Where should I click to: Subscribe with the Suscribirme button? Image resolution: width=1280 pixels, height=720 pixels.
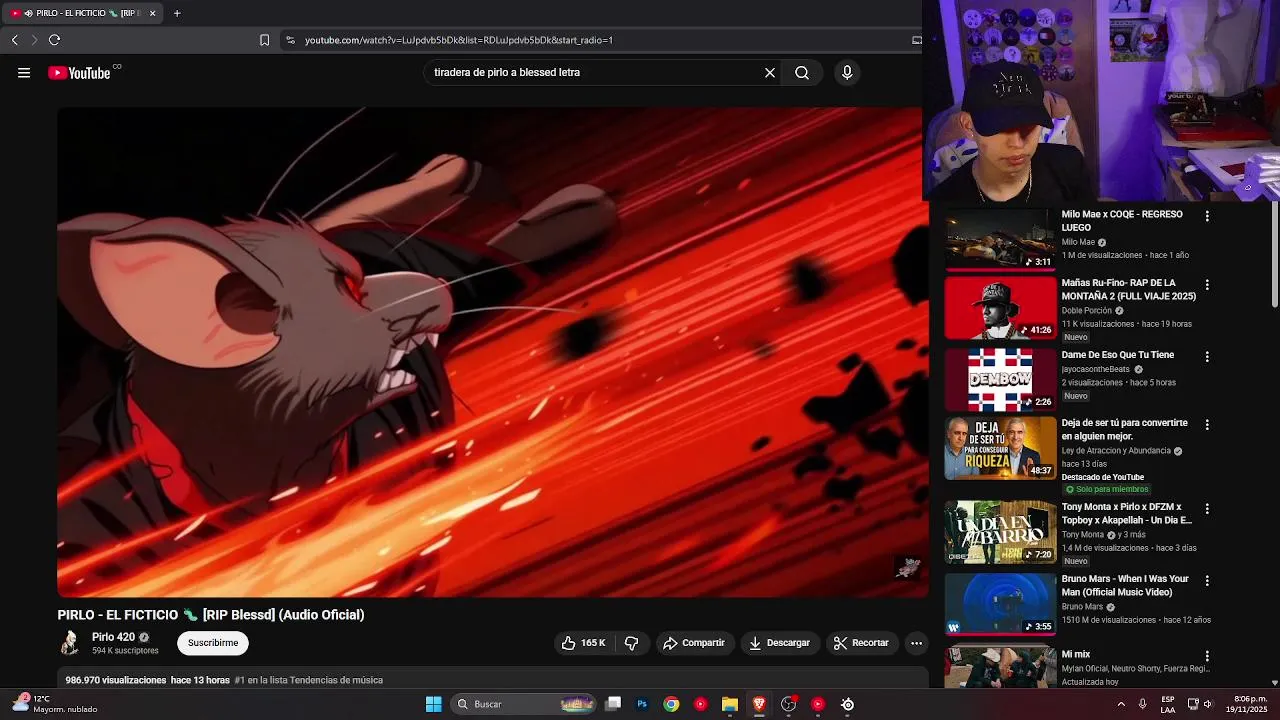(x=213, y=643)
